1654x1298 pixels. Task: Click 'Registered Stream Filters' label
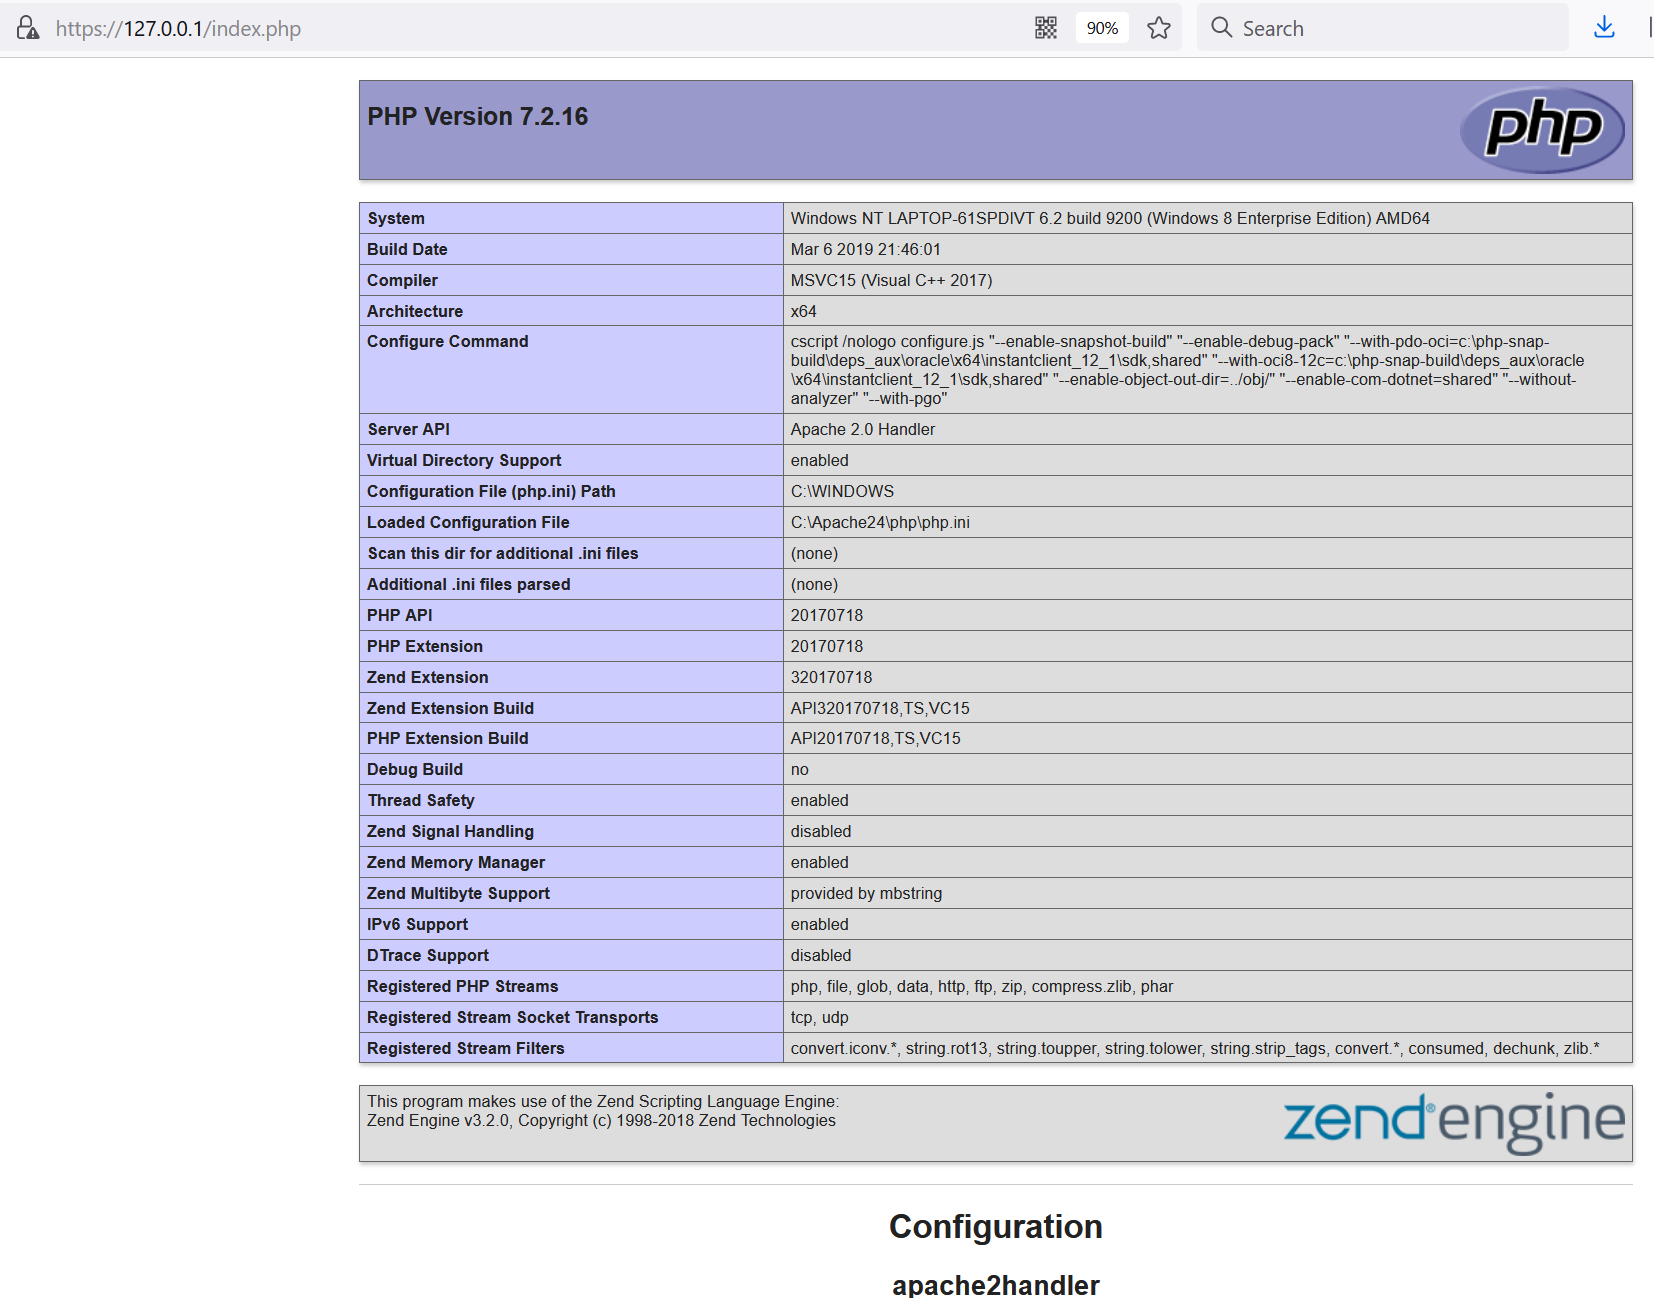(x=466, y=1048)
